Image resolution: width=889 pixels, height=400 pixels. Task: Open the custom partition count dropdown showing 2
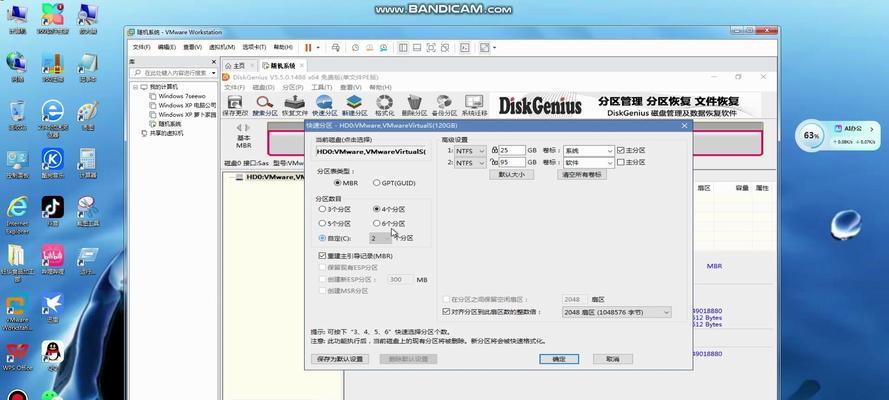380,239
